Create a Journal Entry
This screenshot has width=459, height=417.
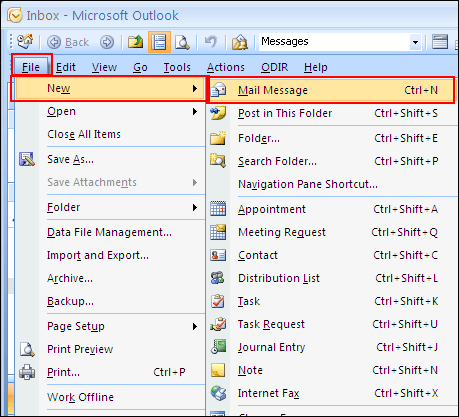[x=332, y=347]
